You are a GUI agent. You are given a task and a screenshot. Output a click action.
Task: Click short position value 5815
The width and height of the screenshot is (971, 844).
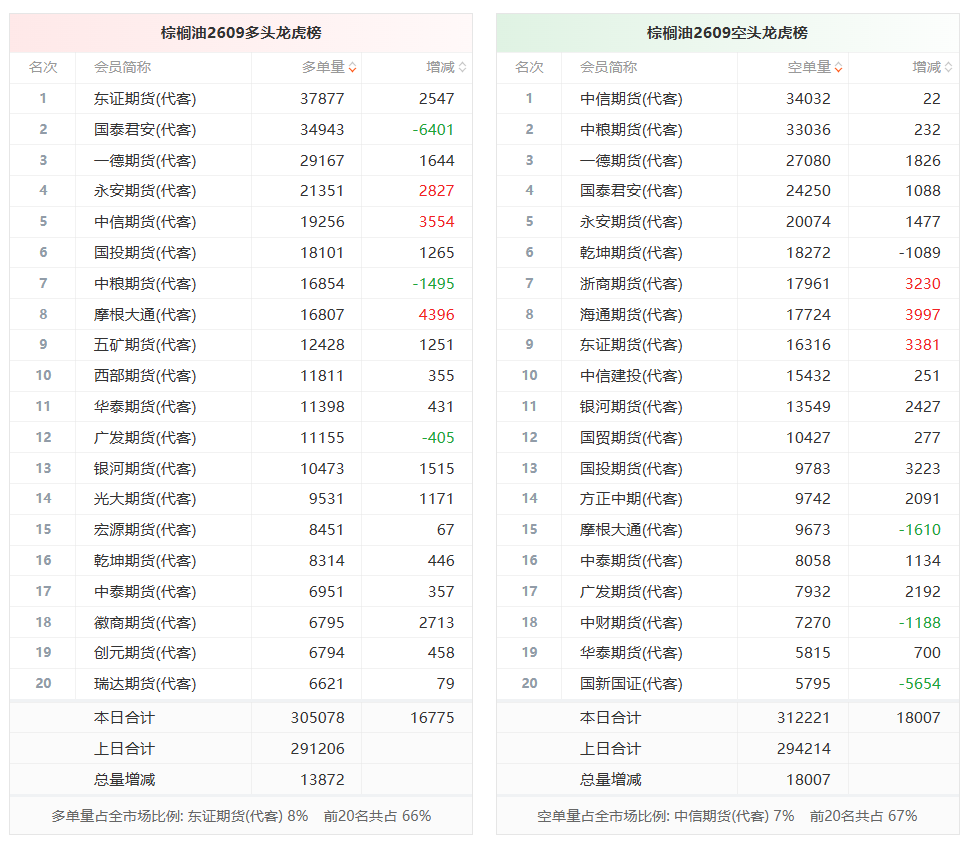(812, 653)
